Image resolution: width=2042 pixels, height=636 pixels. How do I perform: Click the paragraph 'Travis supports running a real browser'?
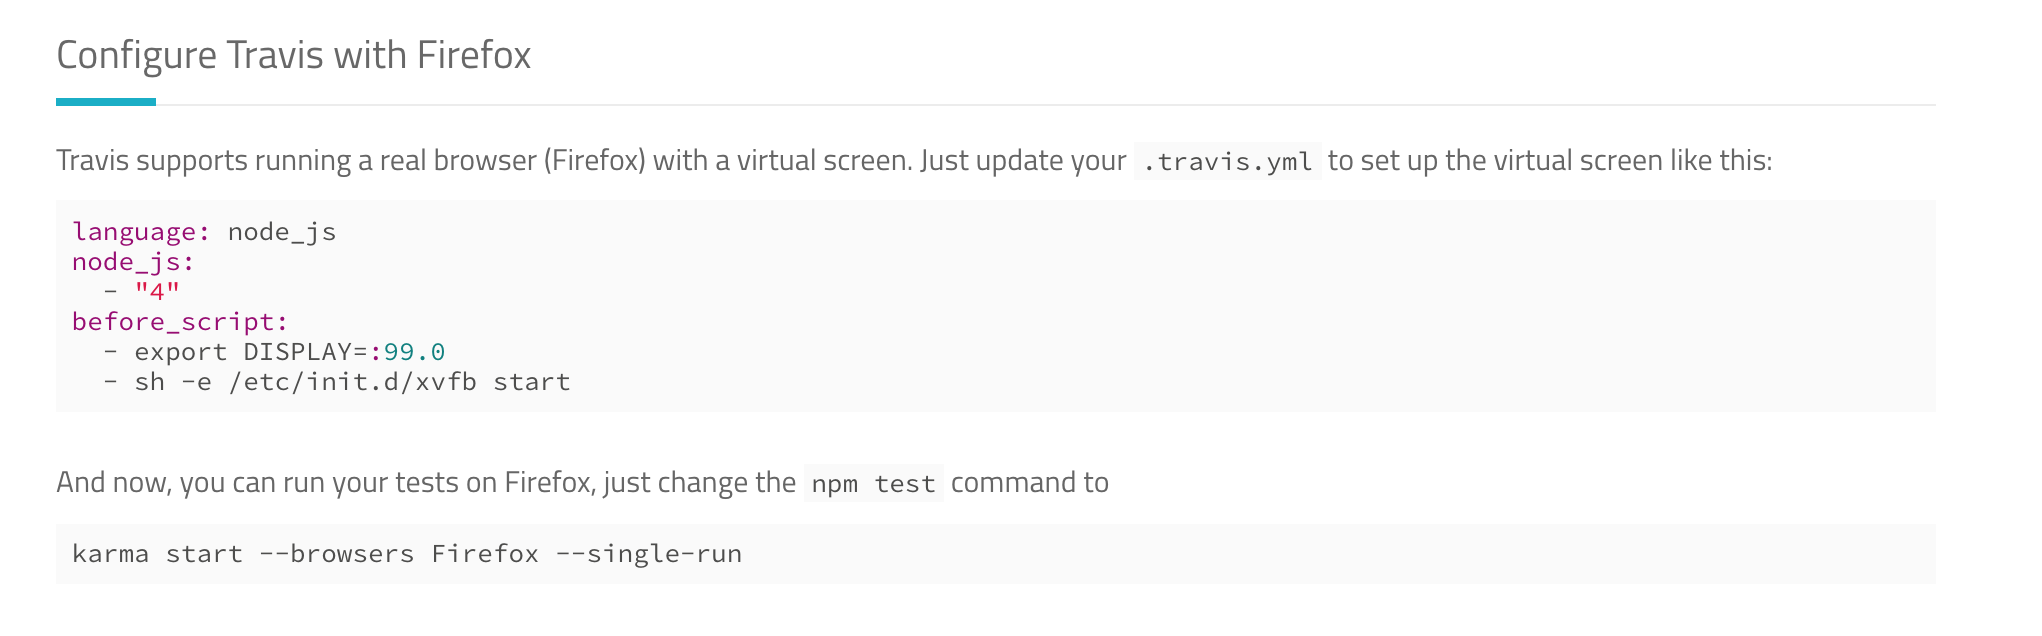[x=914, y=161]
